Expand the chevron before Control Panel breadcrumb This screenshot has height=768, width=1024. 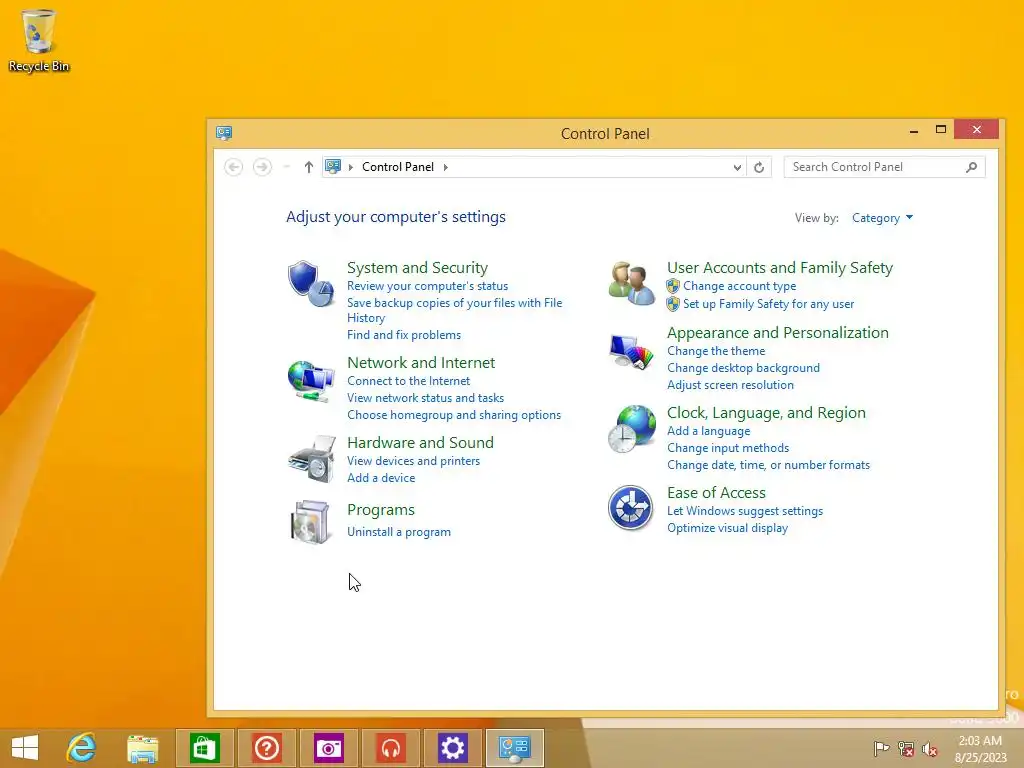tap(351, 167)
